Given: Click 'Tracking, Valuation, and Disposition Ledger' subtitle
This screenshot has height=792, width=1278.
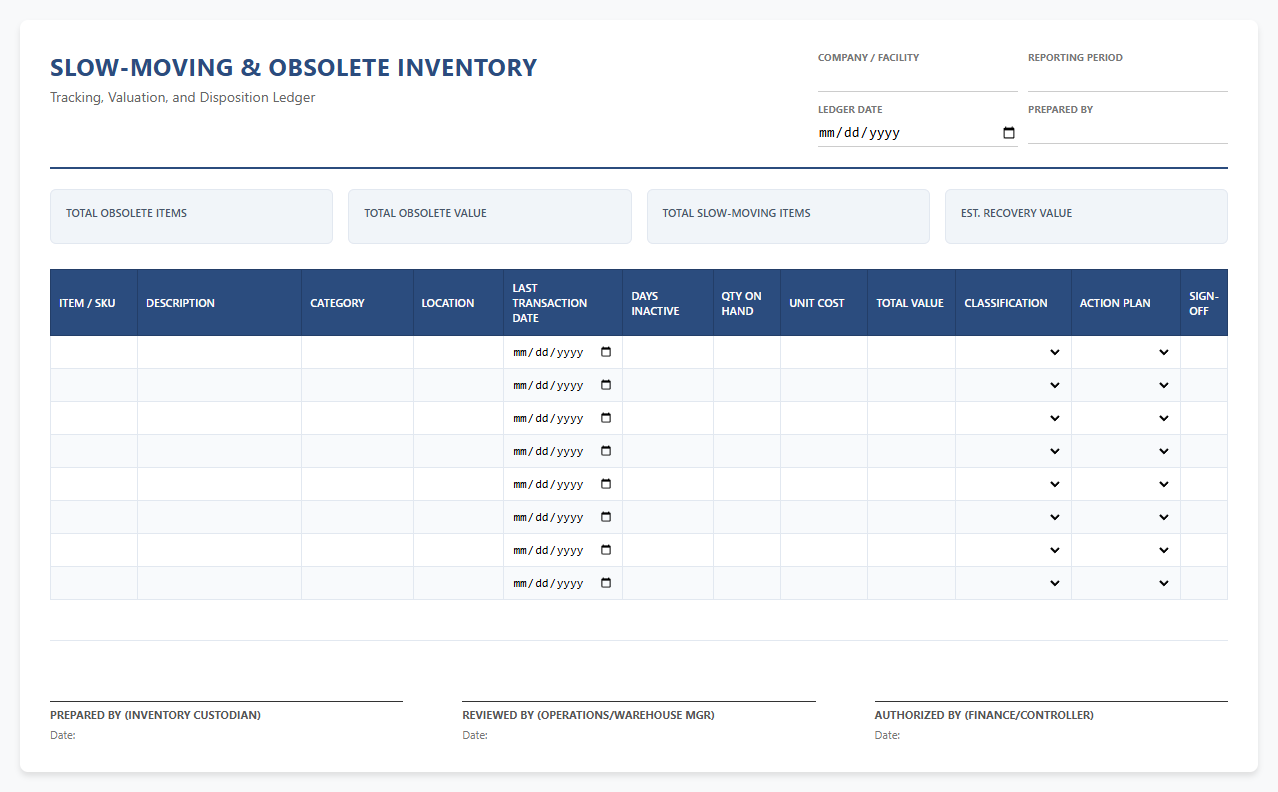Looking at the screenshot, I should pos(182,98).
